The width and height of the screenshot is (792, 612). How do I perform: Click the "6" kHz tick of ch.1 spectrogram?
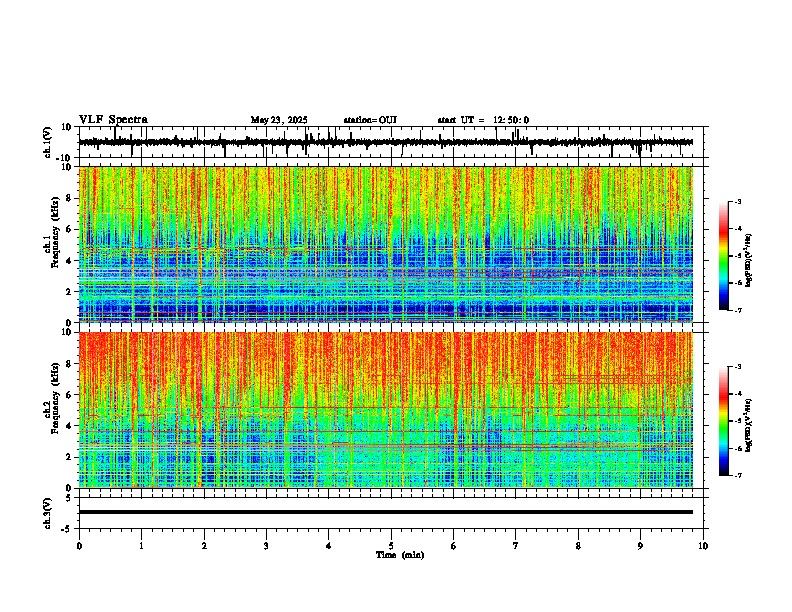pyautogui.click(x=69, y=229)
